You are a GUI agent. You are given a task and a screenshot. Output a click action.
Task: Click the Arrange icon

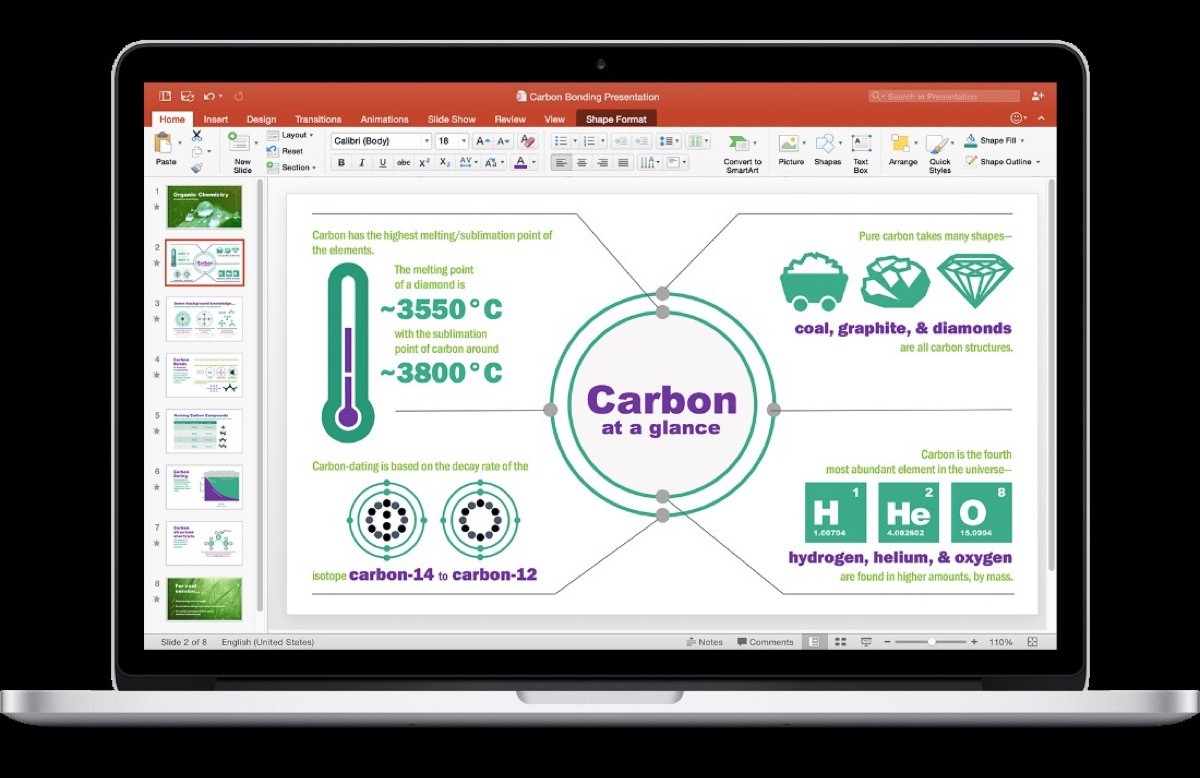tap(901, 143)
